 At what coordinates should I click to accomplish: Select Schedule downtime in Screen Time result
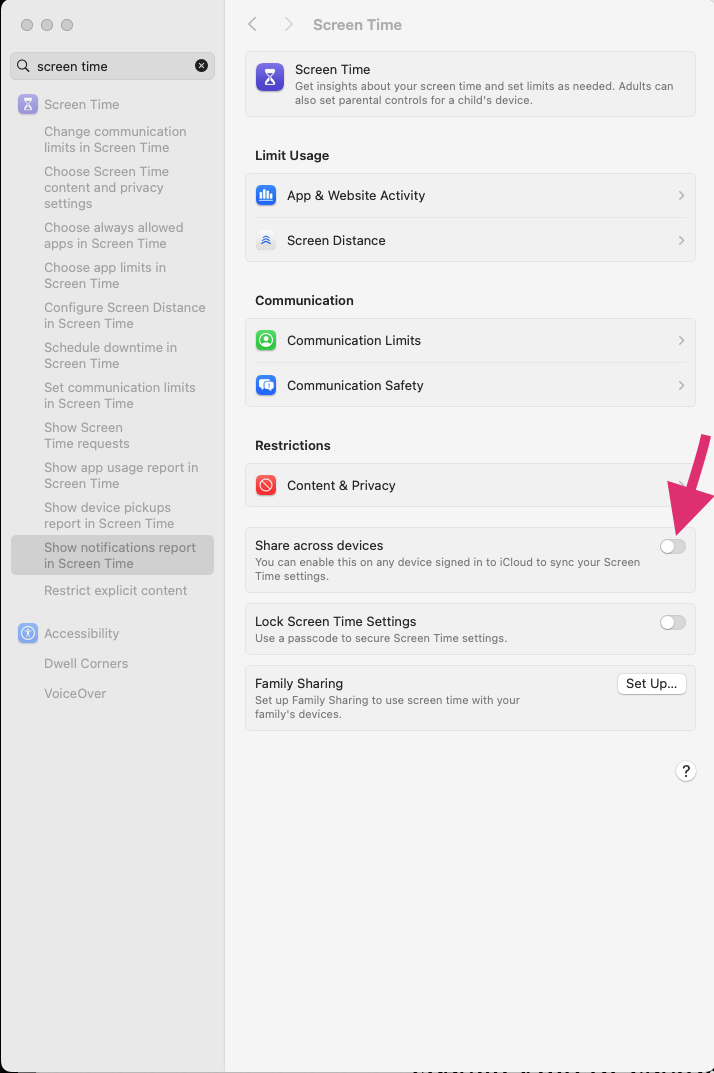112,356
